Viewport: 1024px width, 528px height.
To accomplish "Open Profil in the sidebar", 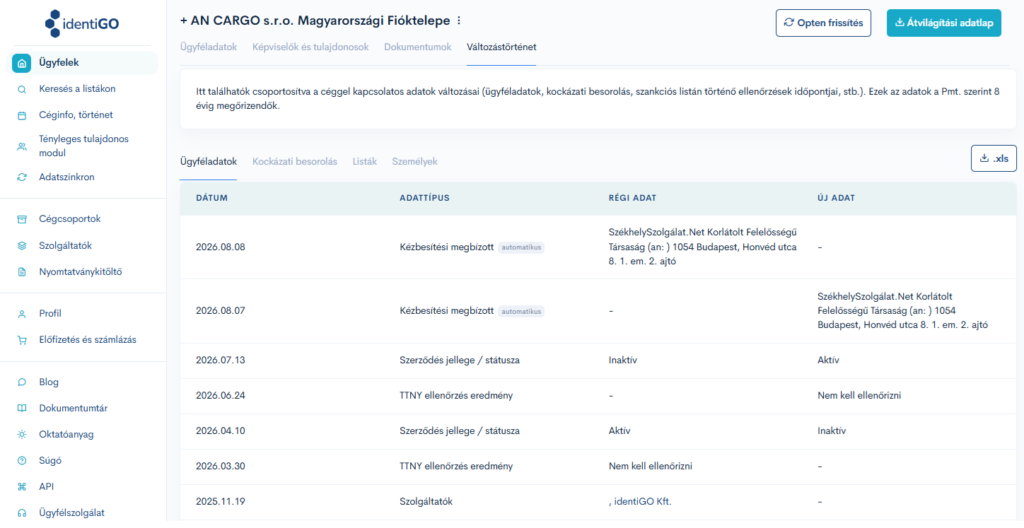I will coord(50,314).
